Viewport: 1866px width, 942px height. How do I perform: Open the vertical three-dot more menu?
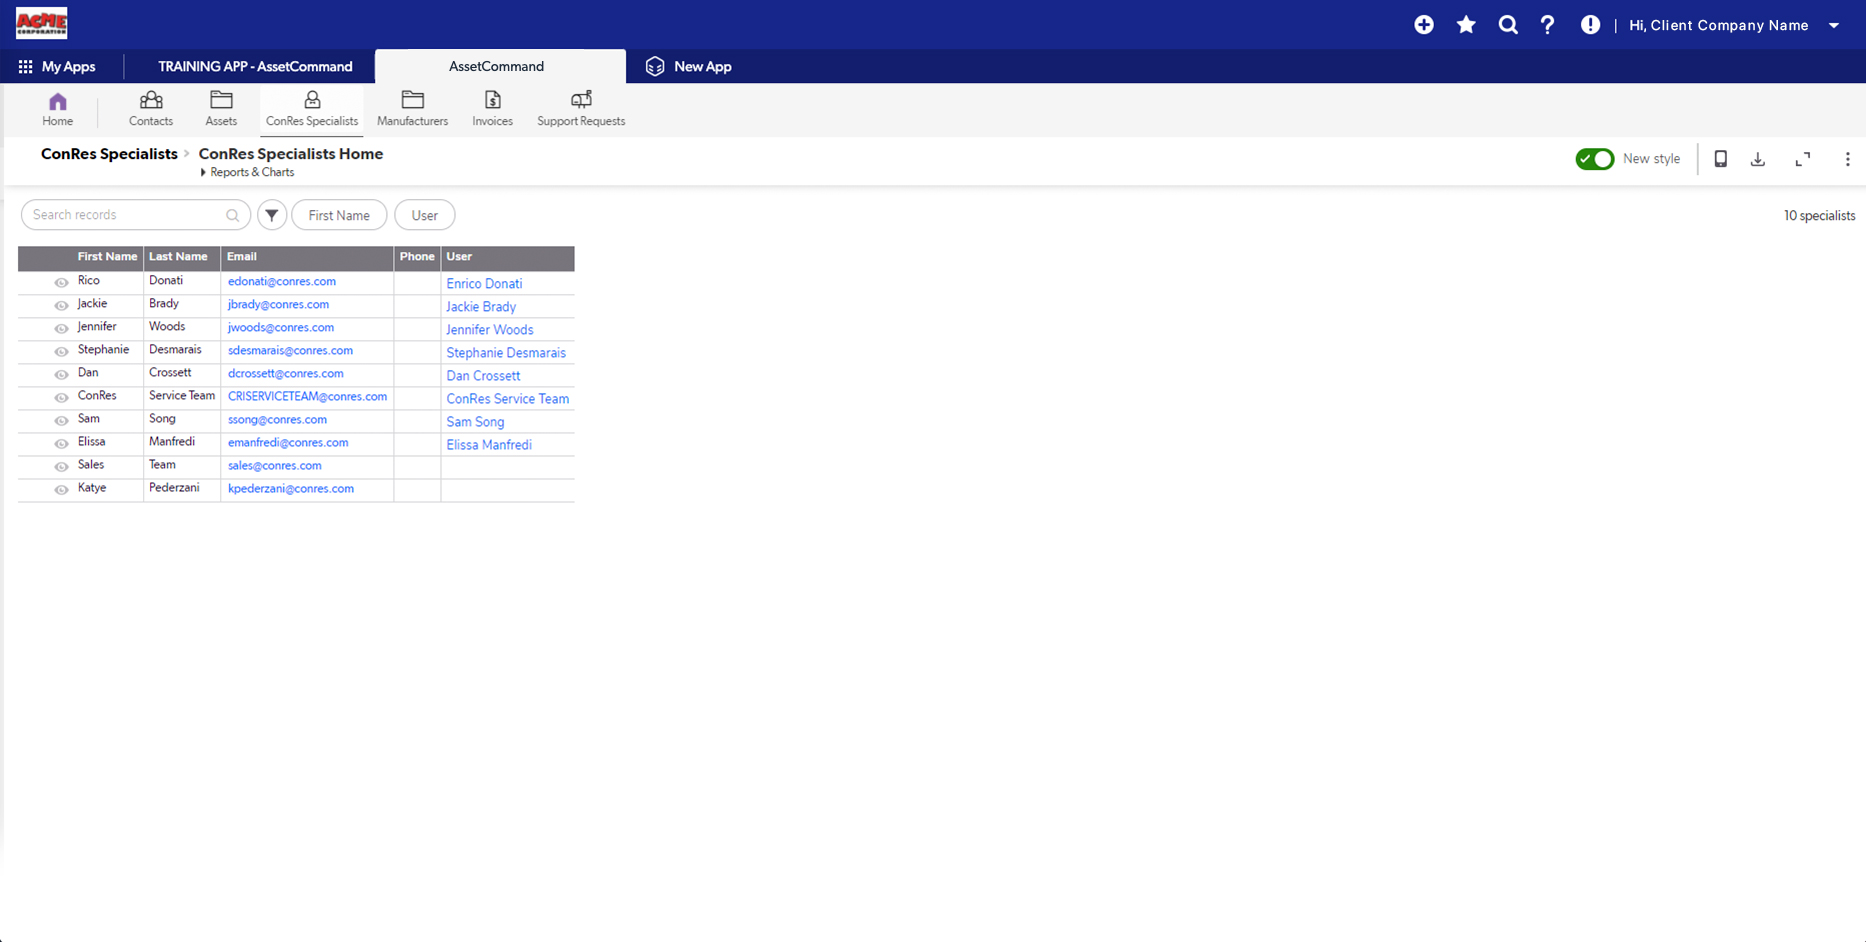click(1848, 159)
